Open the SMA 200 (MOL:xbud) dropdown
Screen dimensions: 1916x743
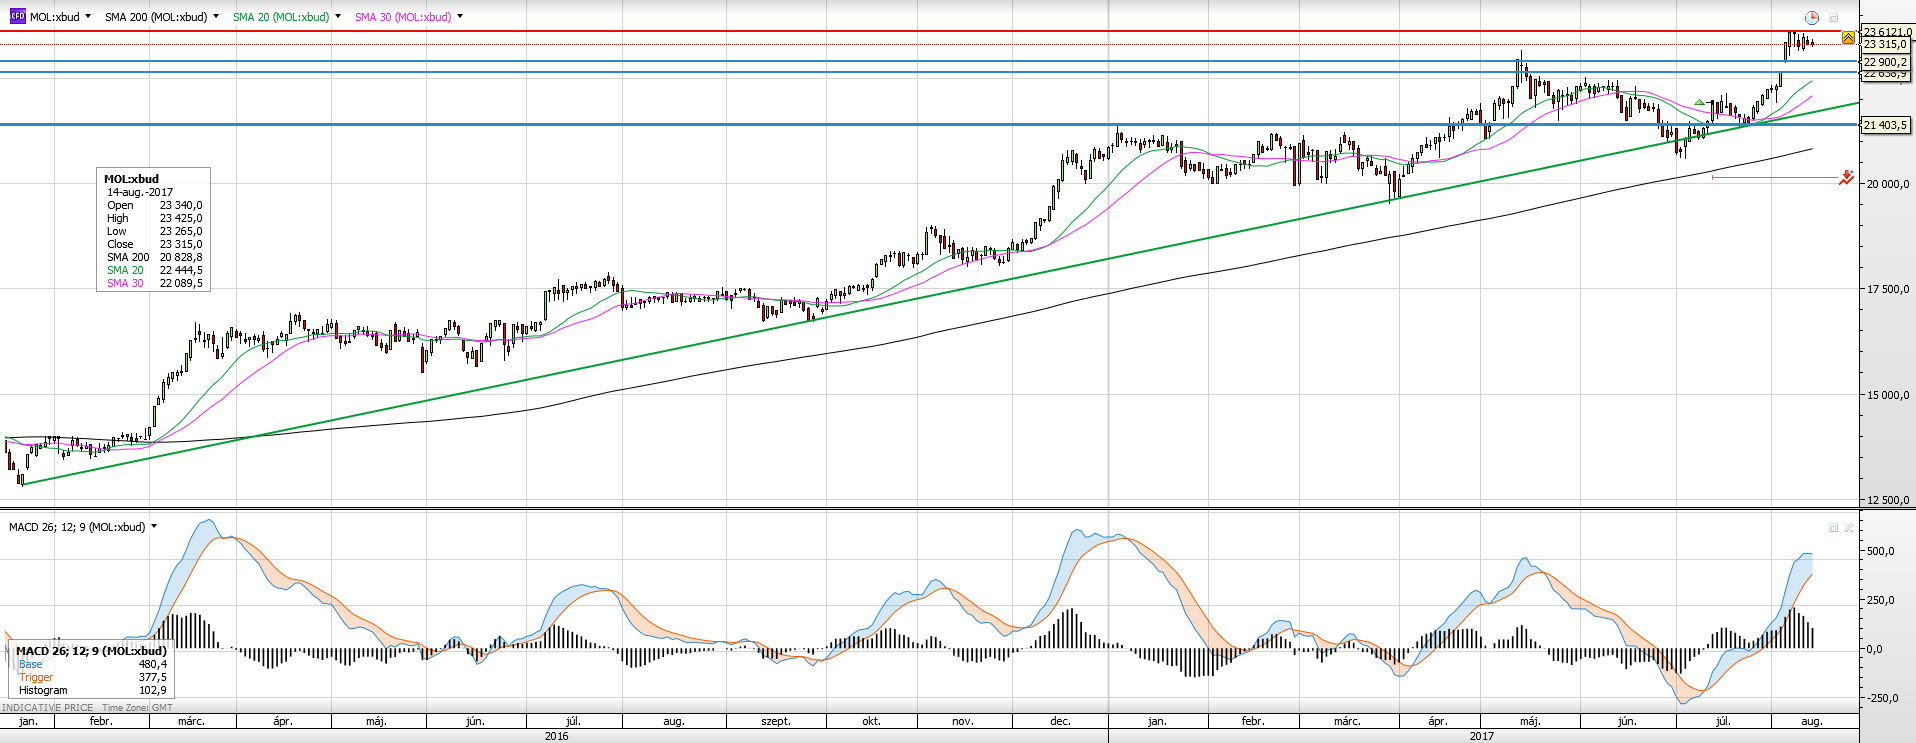[216, 16]
